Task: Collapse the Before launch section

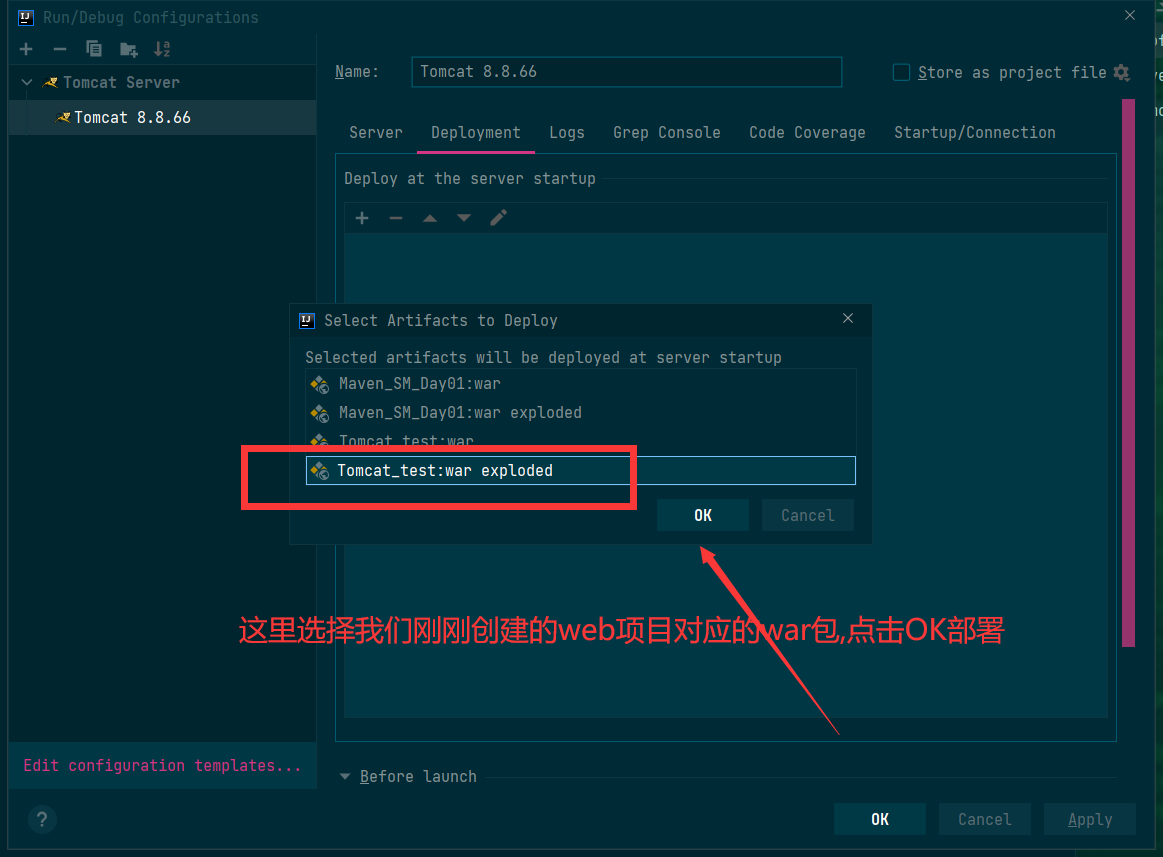Action: tap(345, 777)
